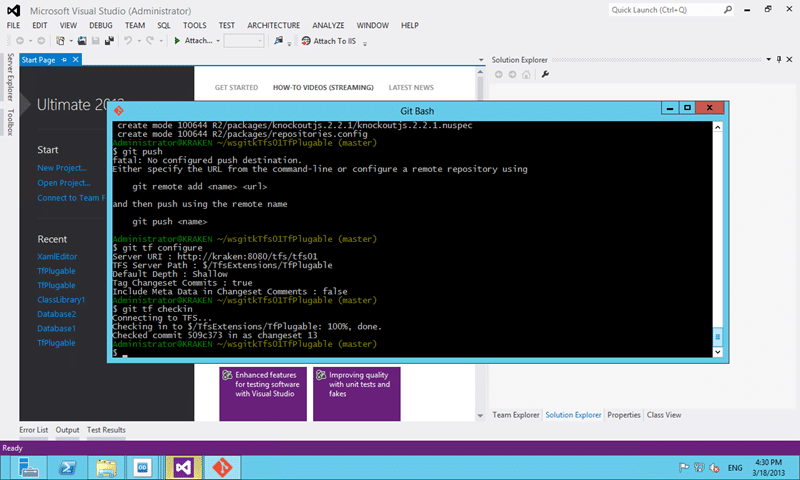Open the TOOLS menu
The image size is (800, 480).
tap(194, 26)
